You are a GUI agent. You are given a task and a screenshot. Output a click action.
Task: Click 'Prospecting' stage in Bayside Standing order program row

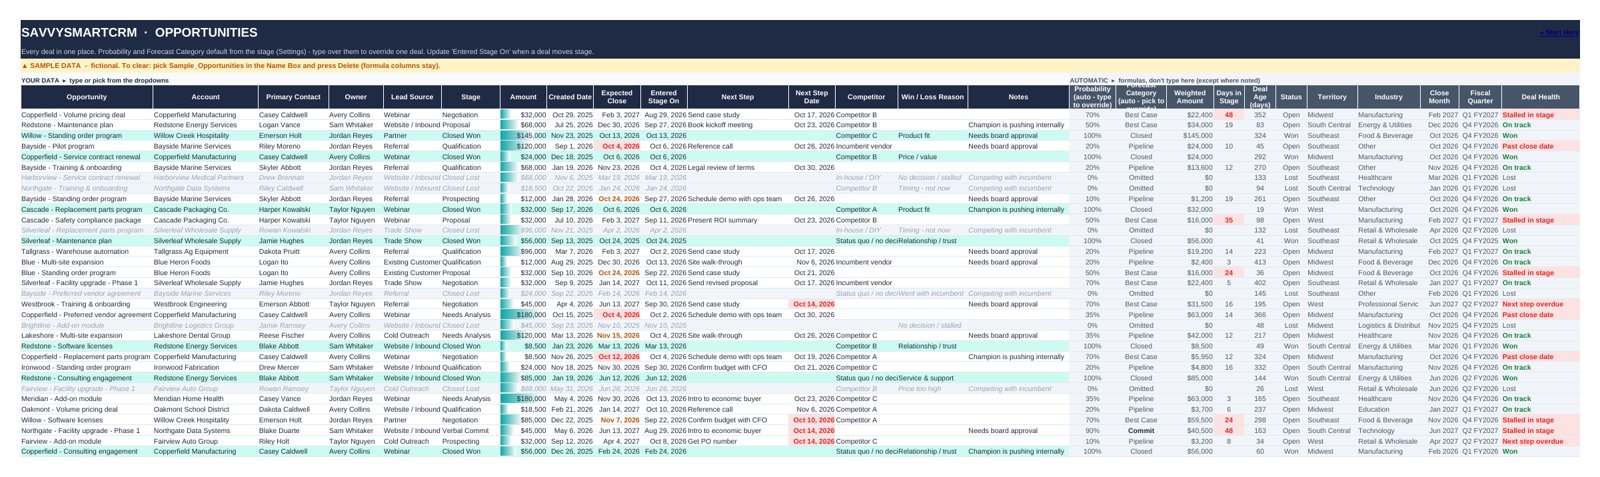[x=471, y=199]
